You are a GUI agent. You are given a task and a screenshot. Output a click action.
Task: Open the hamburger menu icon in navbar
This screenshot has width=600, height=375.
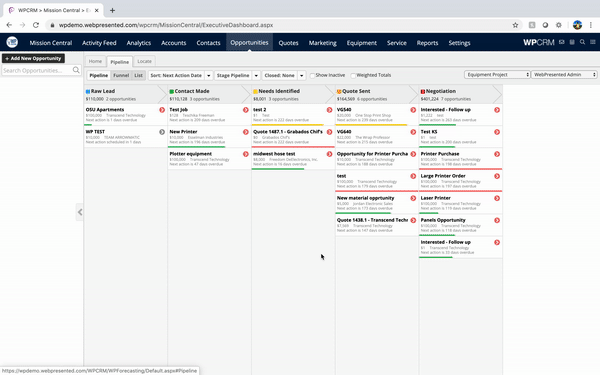(592, 42)
